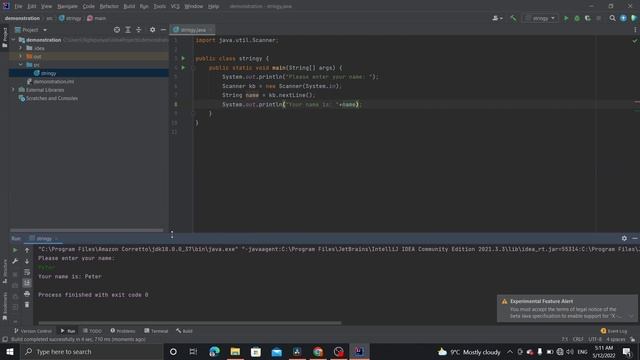Toggle scroll to end in console

pyautogui.click(x=27, y=283)
